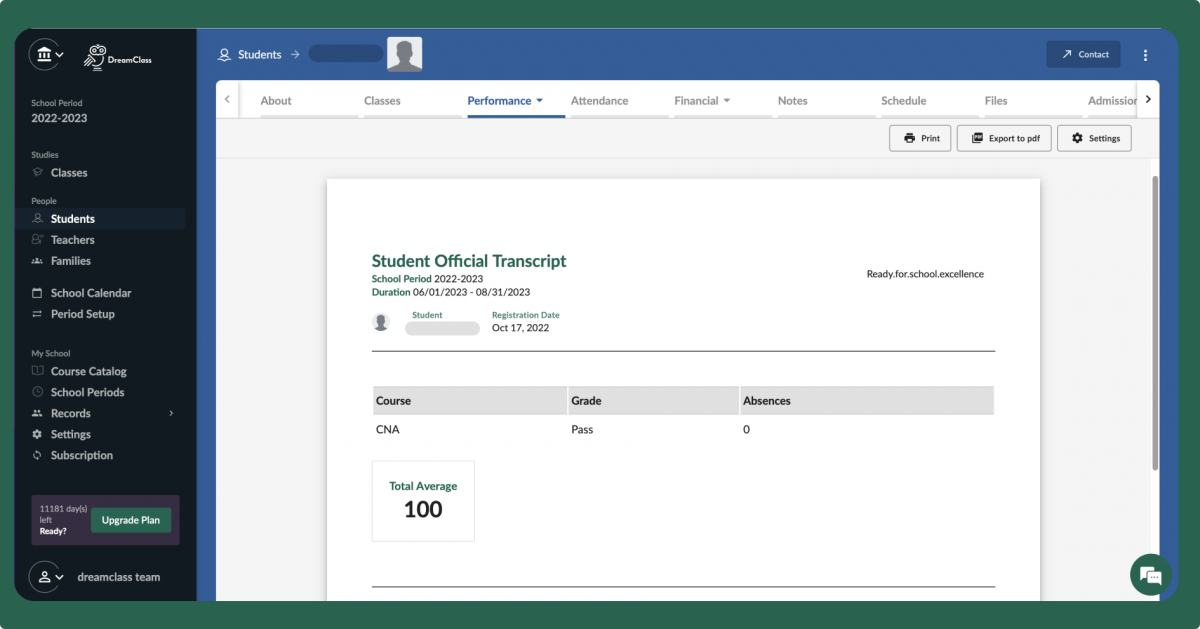1200x629 pixels.
Task: Open Subscription via the refresh icon
Action: pos(37,454)
